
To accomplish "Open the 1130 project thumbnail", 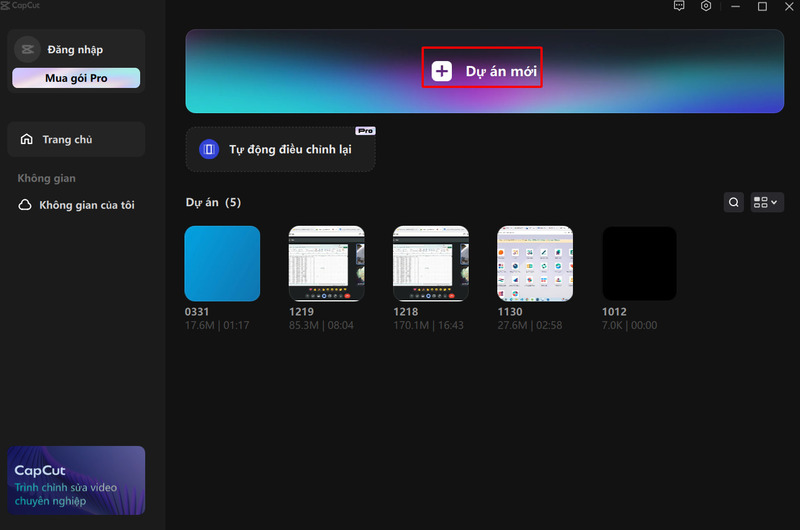I will (534, 263).
